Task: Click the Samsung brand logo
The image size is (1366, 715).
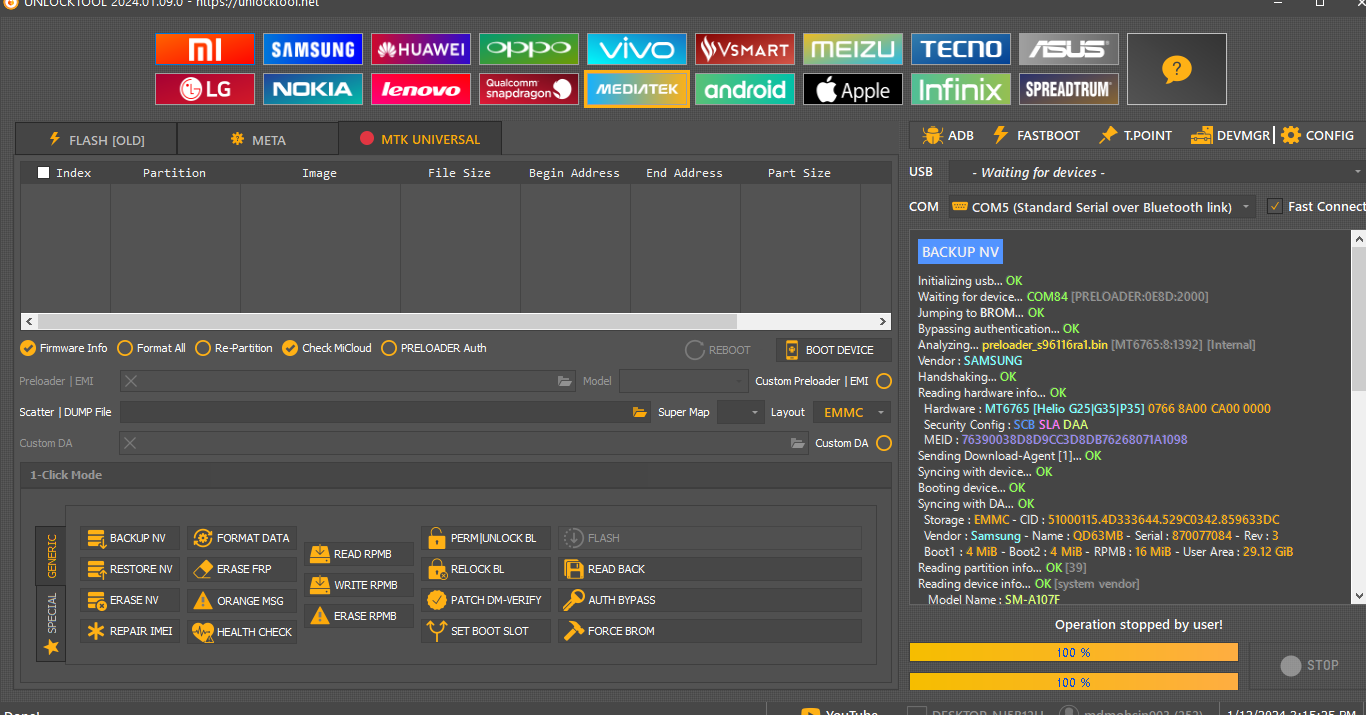Action: click(x=313, y=49)
